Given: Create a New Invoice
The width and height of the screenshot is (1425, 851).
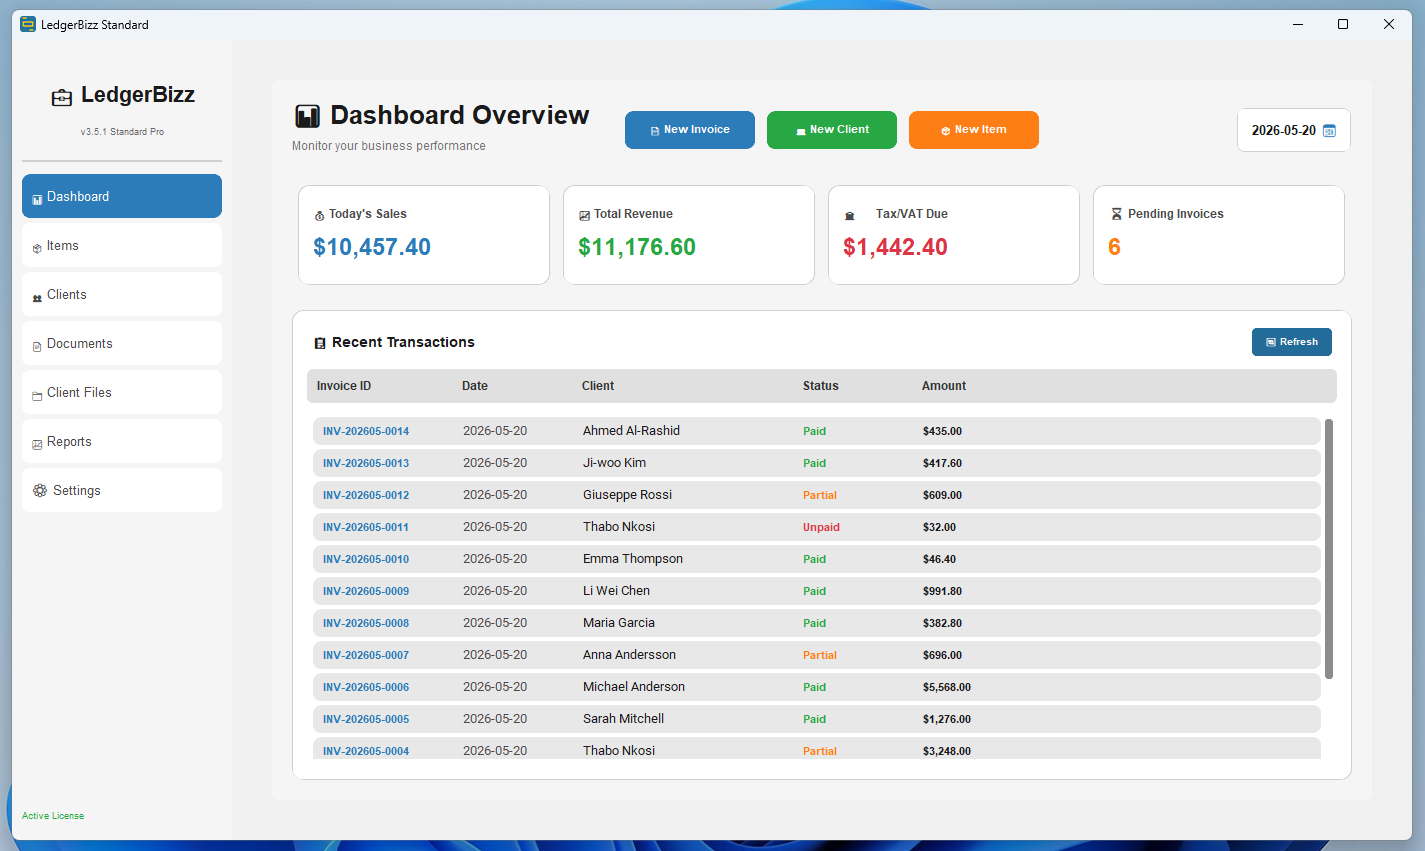Looking at the screenshot, I should tap(690, 130).
